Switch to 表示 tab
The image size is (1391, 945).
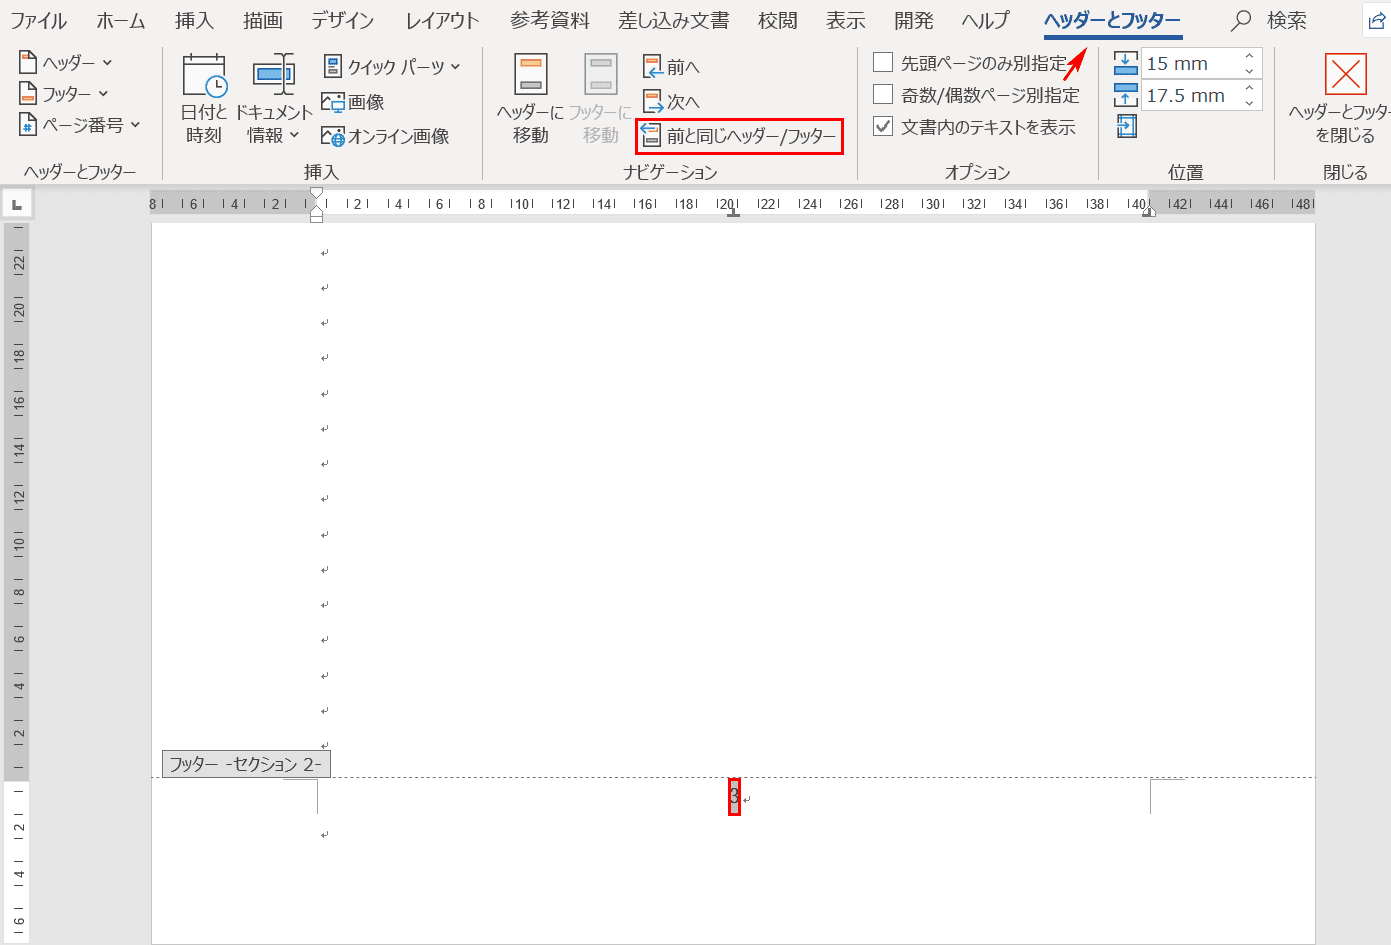(846, 21)
